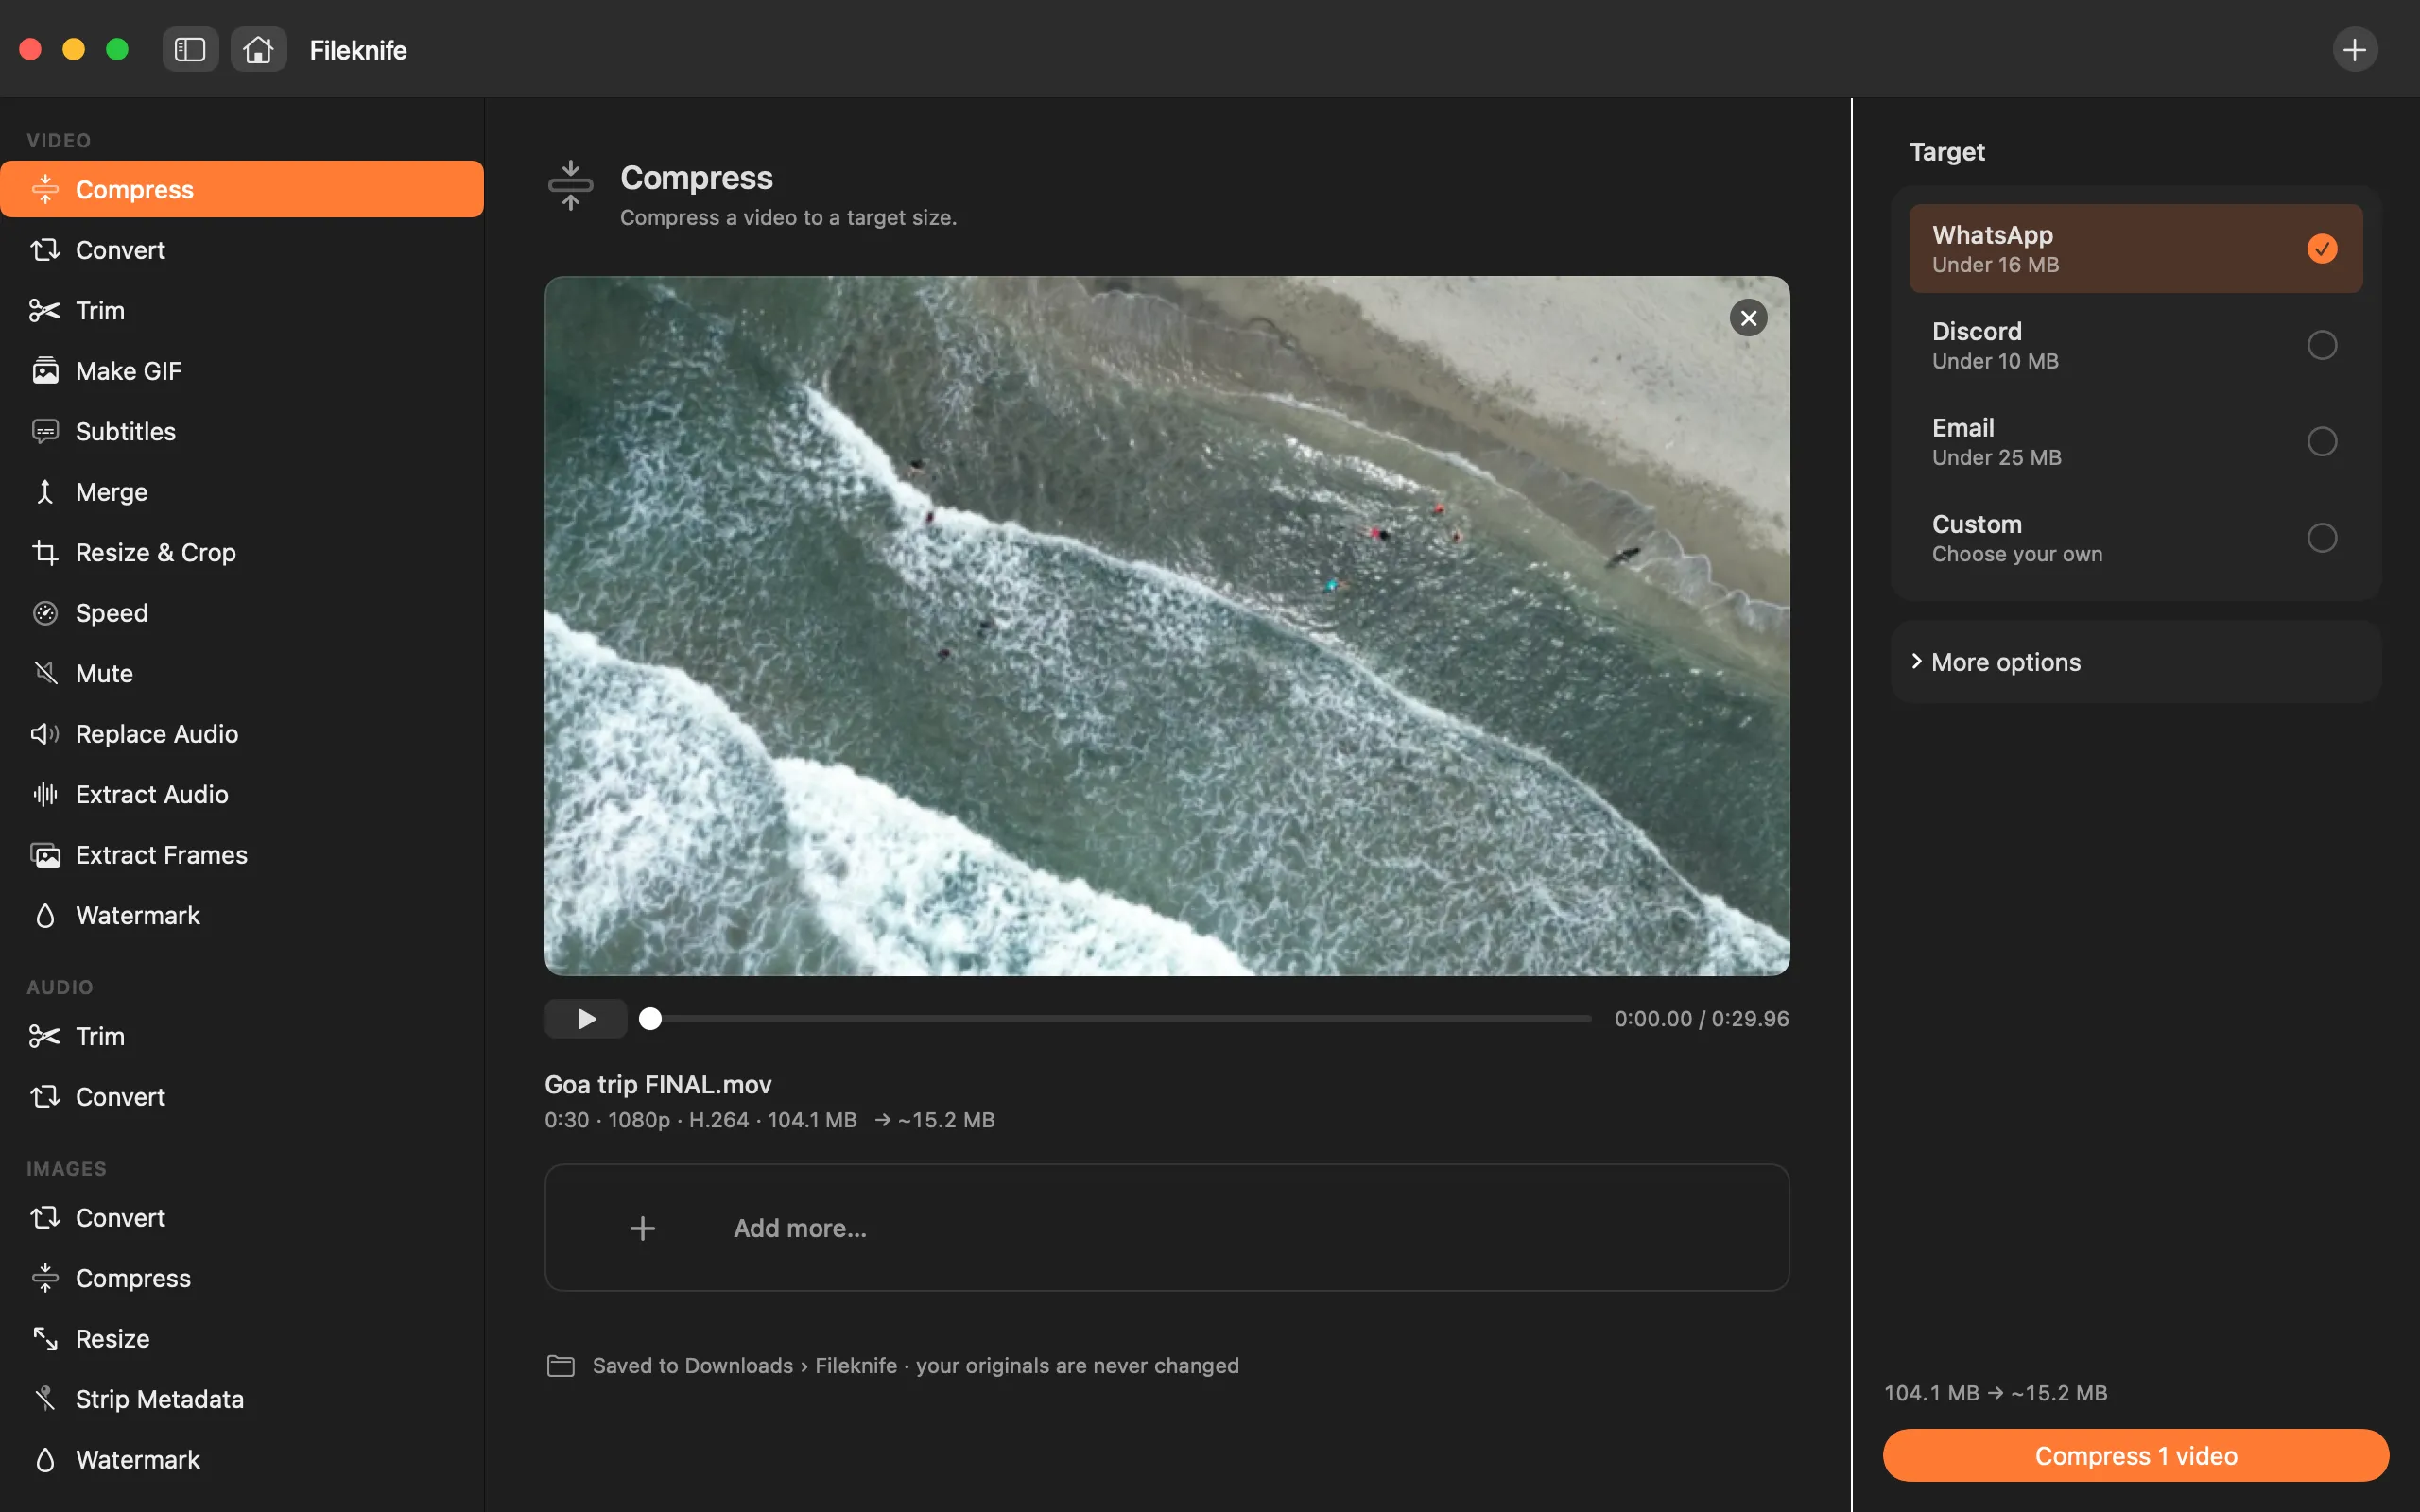Image resolution: width=2420 pixels, height=1512 pixels.
Task: Select the Discord under 10 MB target
Action: 2135,345
